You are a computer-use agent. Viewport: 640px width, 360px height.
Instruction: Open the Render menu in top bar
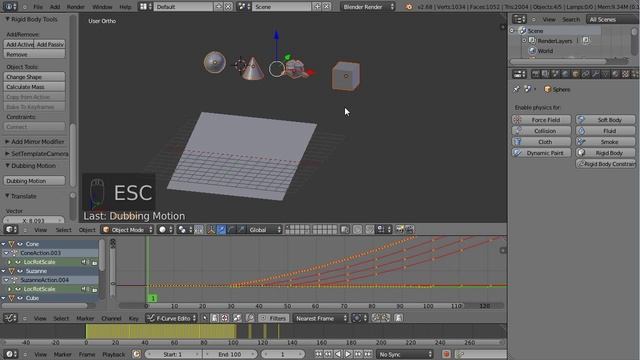76,7
